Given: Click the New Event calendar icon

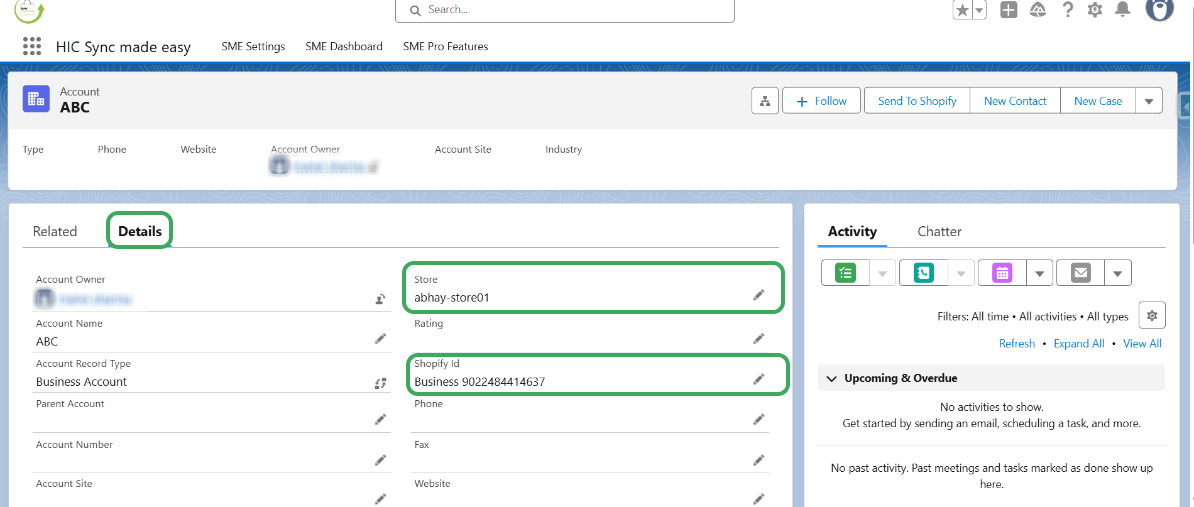Looking at the screenshot, I should pos(1002,273).
